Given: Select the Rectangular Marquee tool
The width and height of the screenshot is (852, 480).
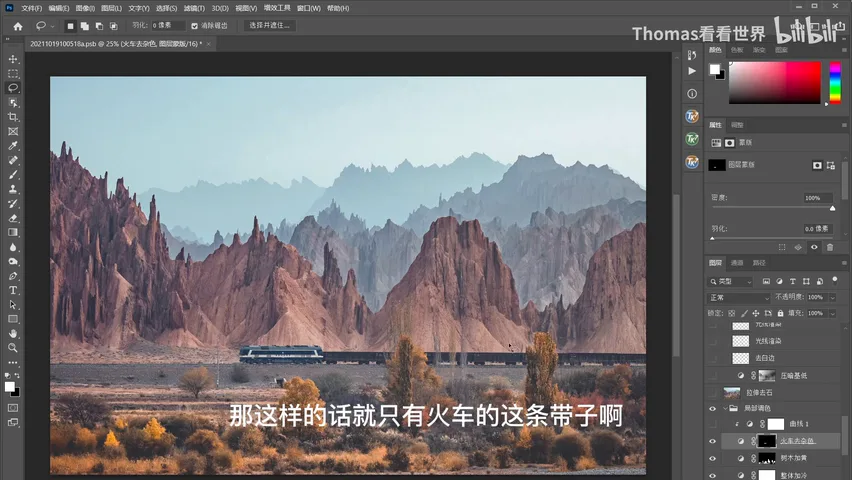Looking at the screenshot, I should (13, 73).
